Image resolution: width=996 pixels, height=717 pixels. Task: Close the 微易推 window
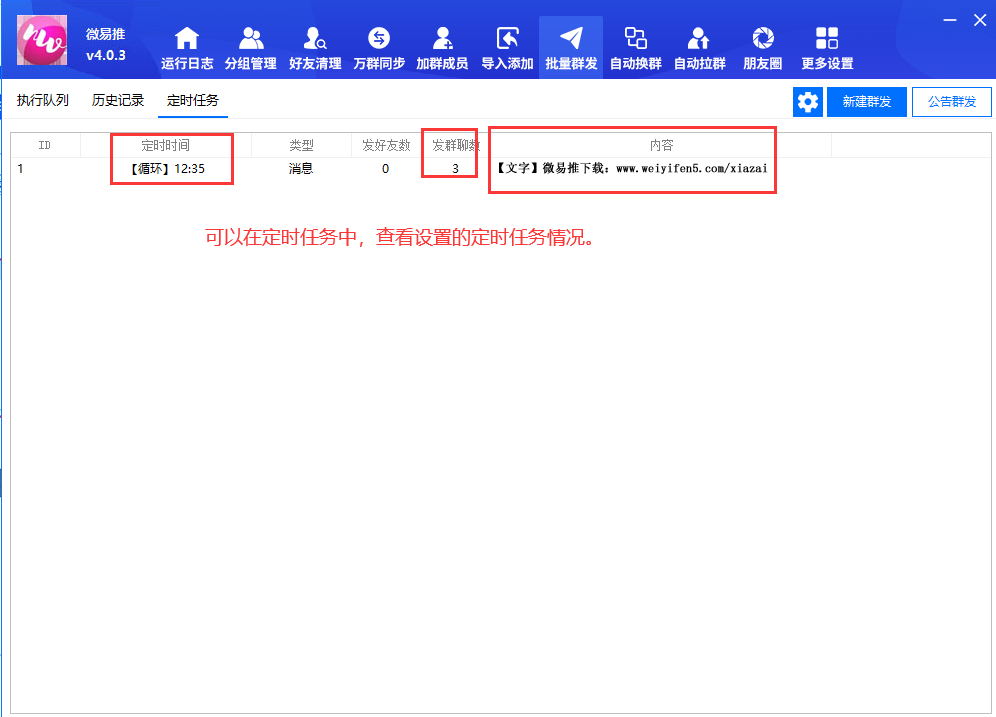(x=980, y=20)
